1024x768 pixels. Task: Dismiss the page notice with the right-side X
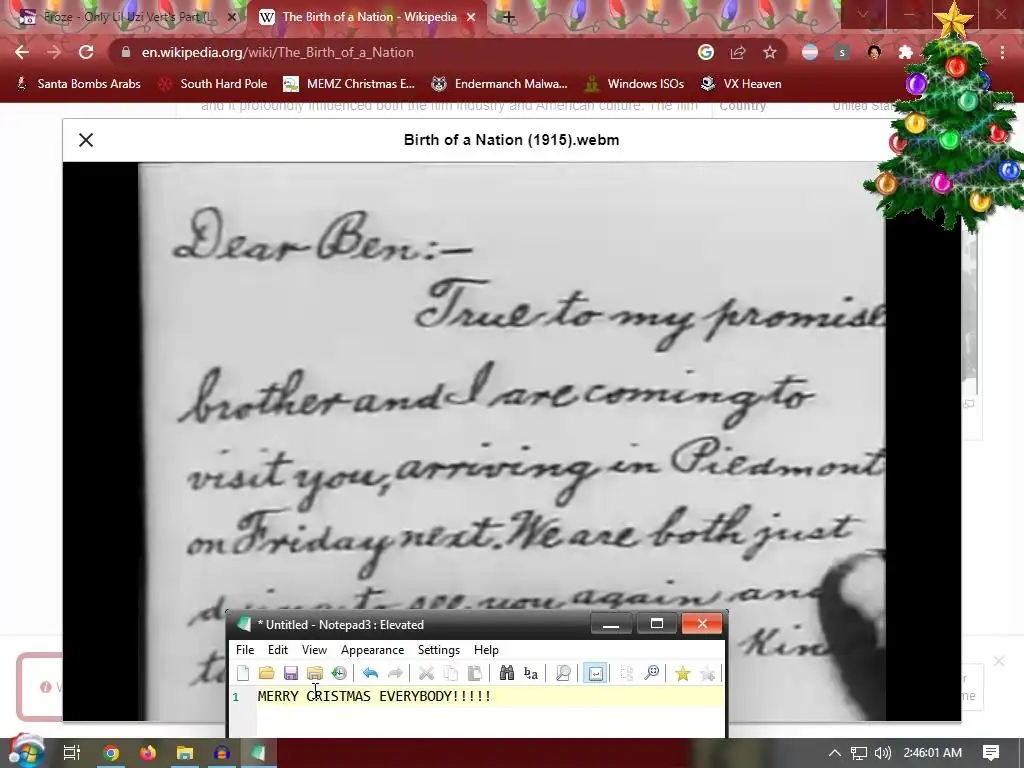999,662
